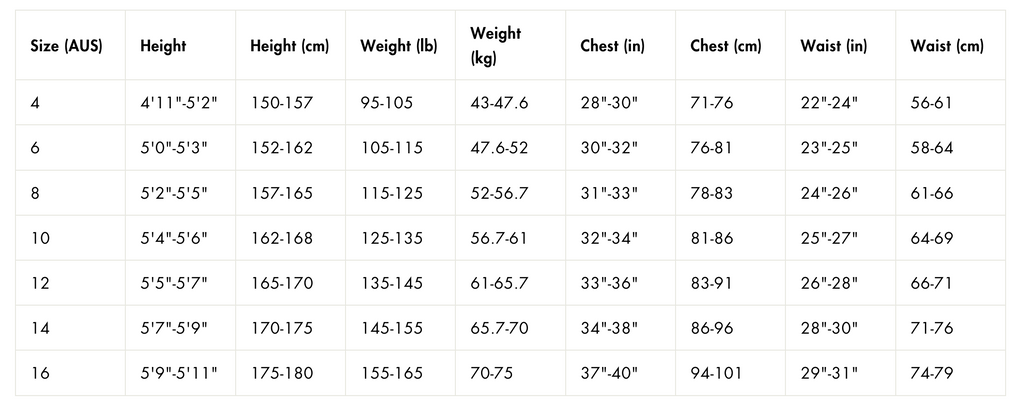Image resolution: width=1024 pixels, height=413 pixels.
Task: Click the Size (AUS) column header
Action: coord(67,46)
